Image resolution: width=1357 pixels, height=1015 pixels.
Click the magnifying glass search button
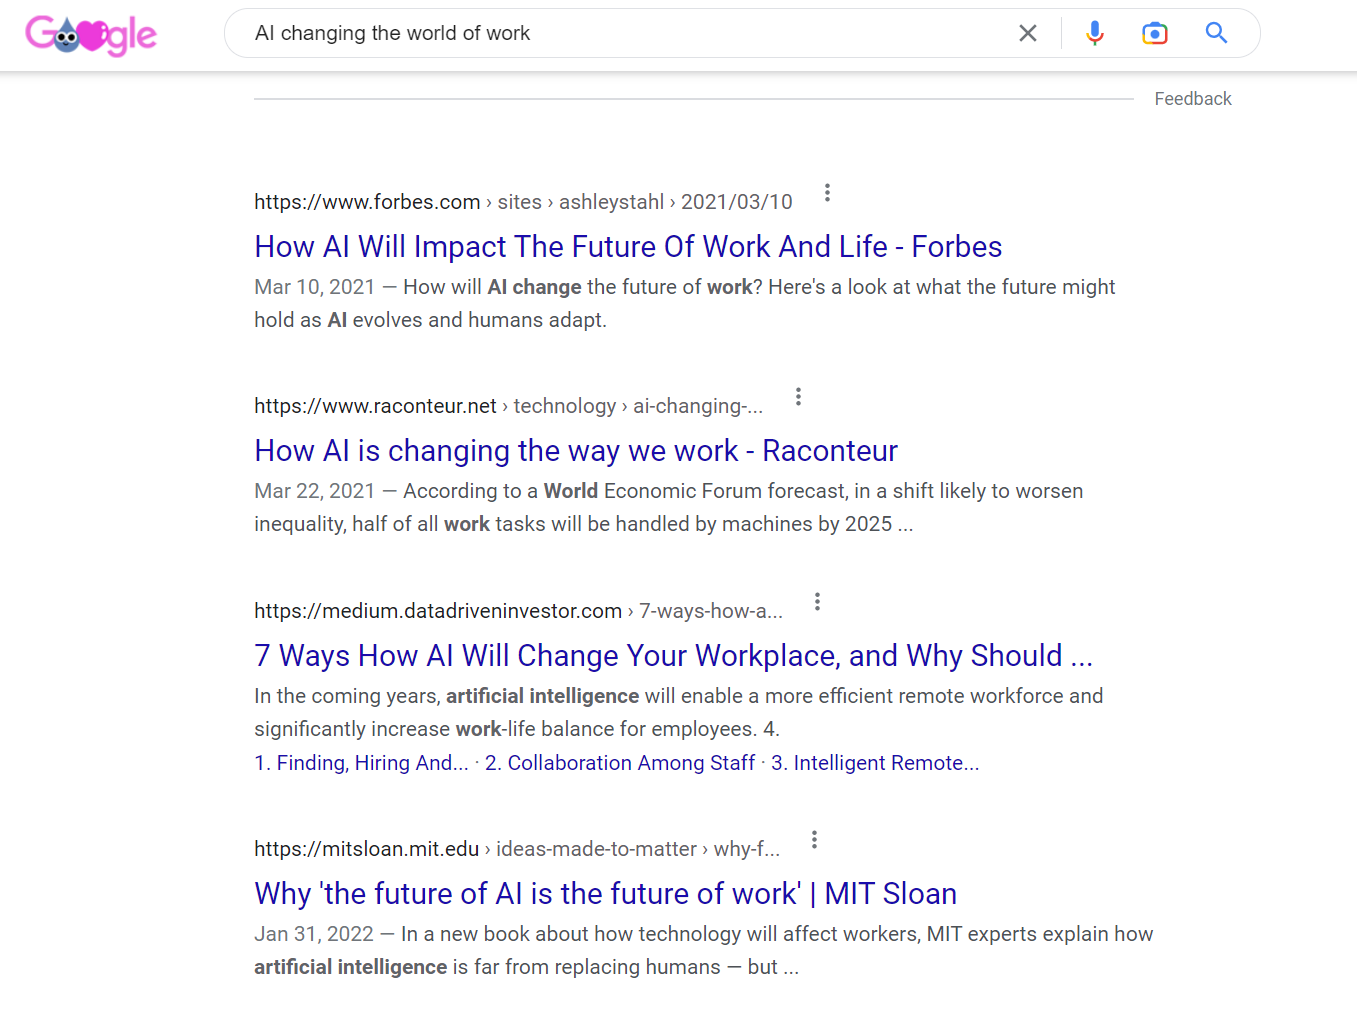pos(1216,33)
